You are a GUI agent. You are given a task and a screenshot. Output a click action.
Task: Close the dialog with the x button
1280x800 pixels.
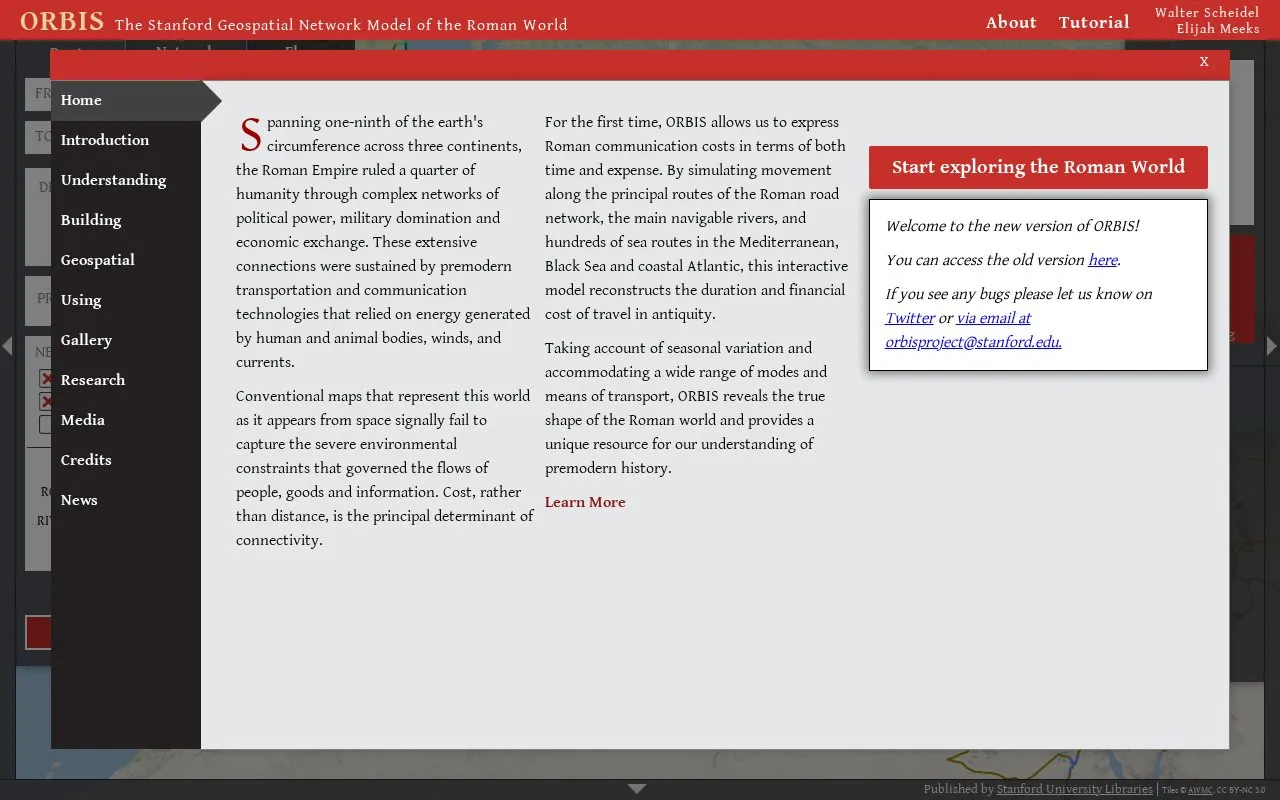coord(1204,62)
